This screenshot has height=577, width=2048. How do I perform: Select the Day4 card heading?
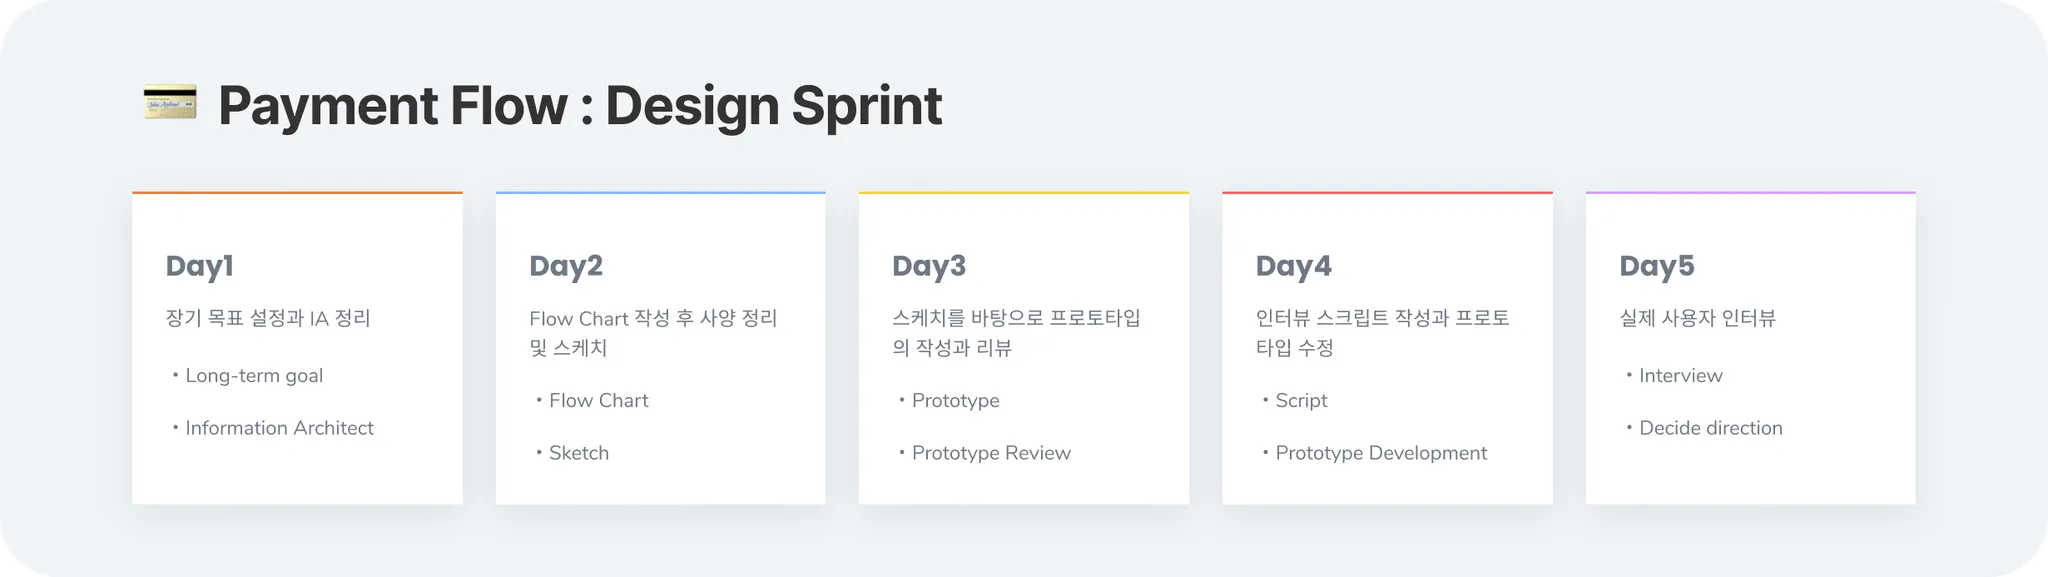coord(1294,266)
